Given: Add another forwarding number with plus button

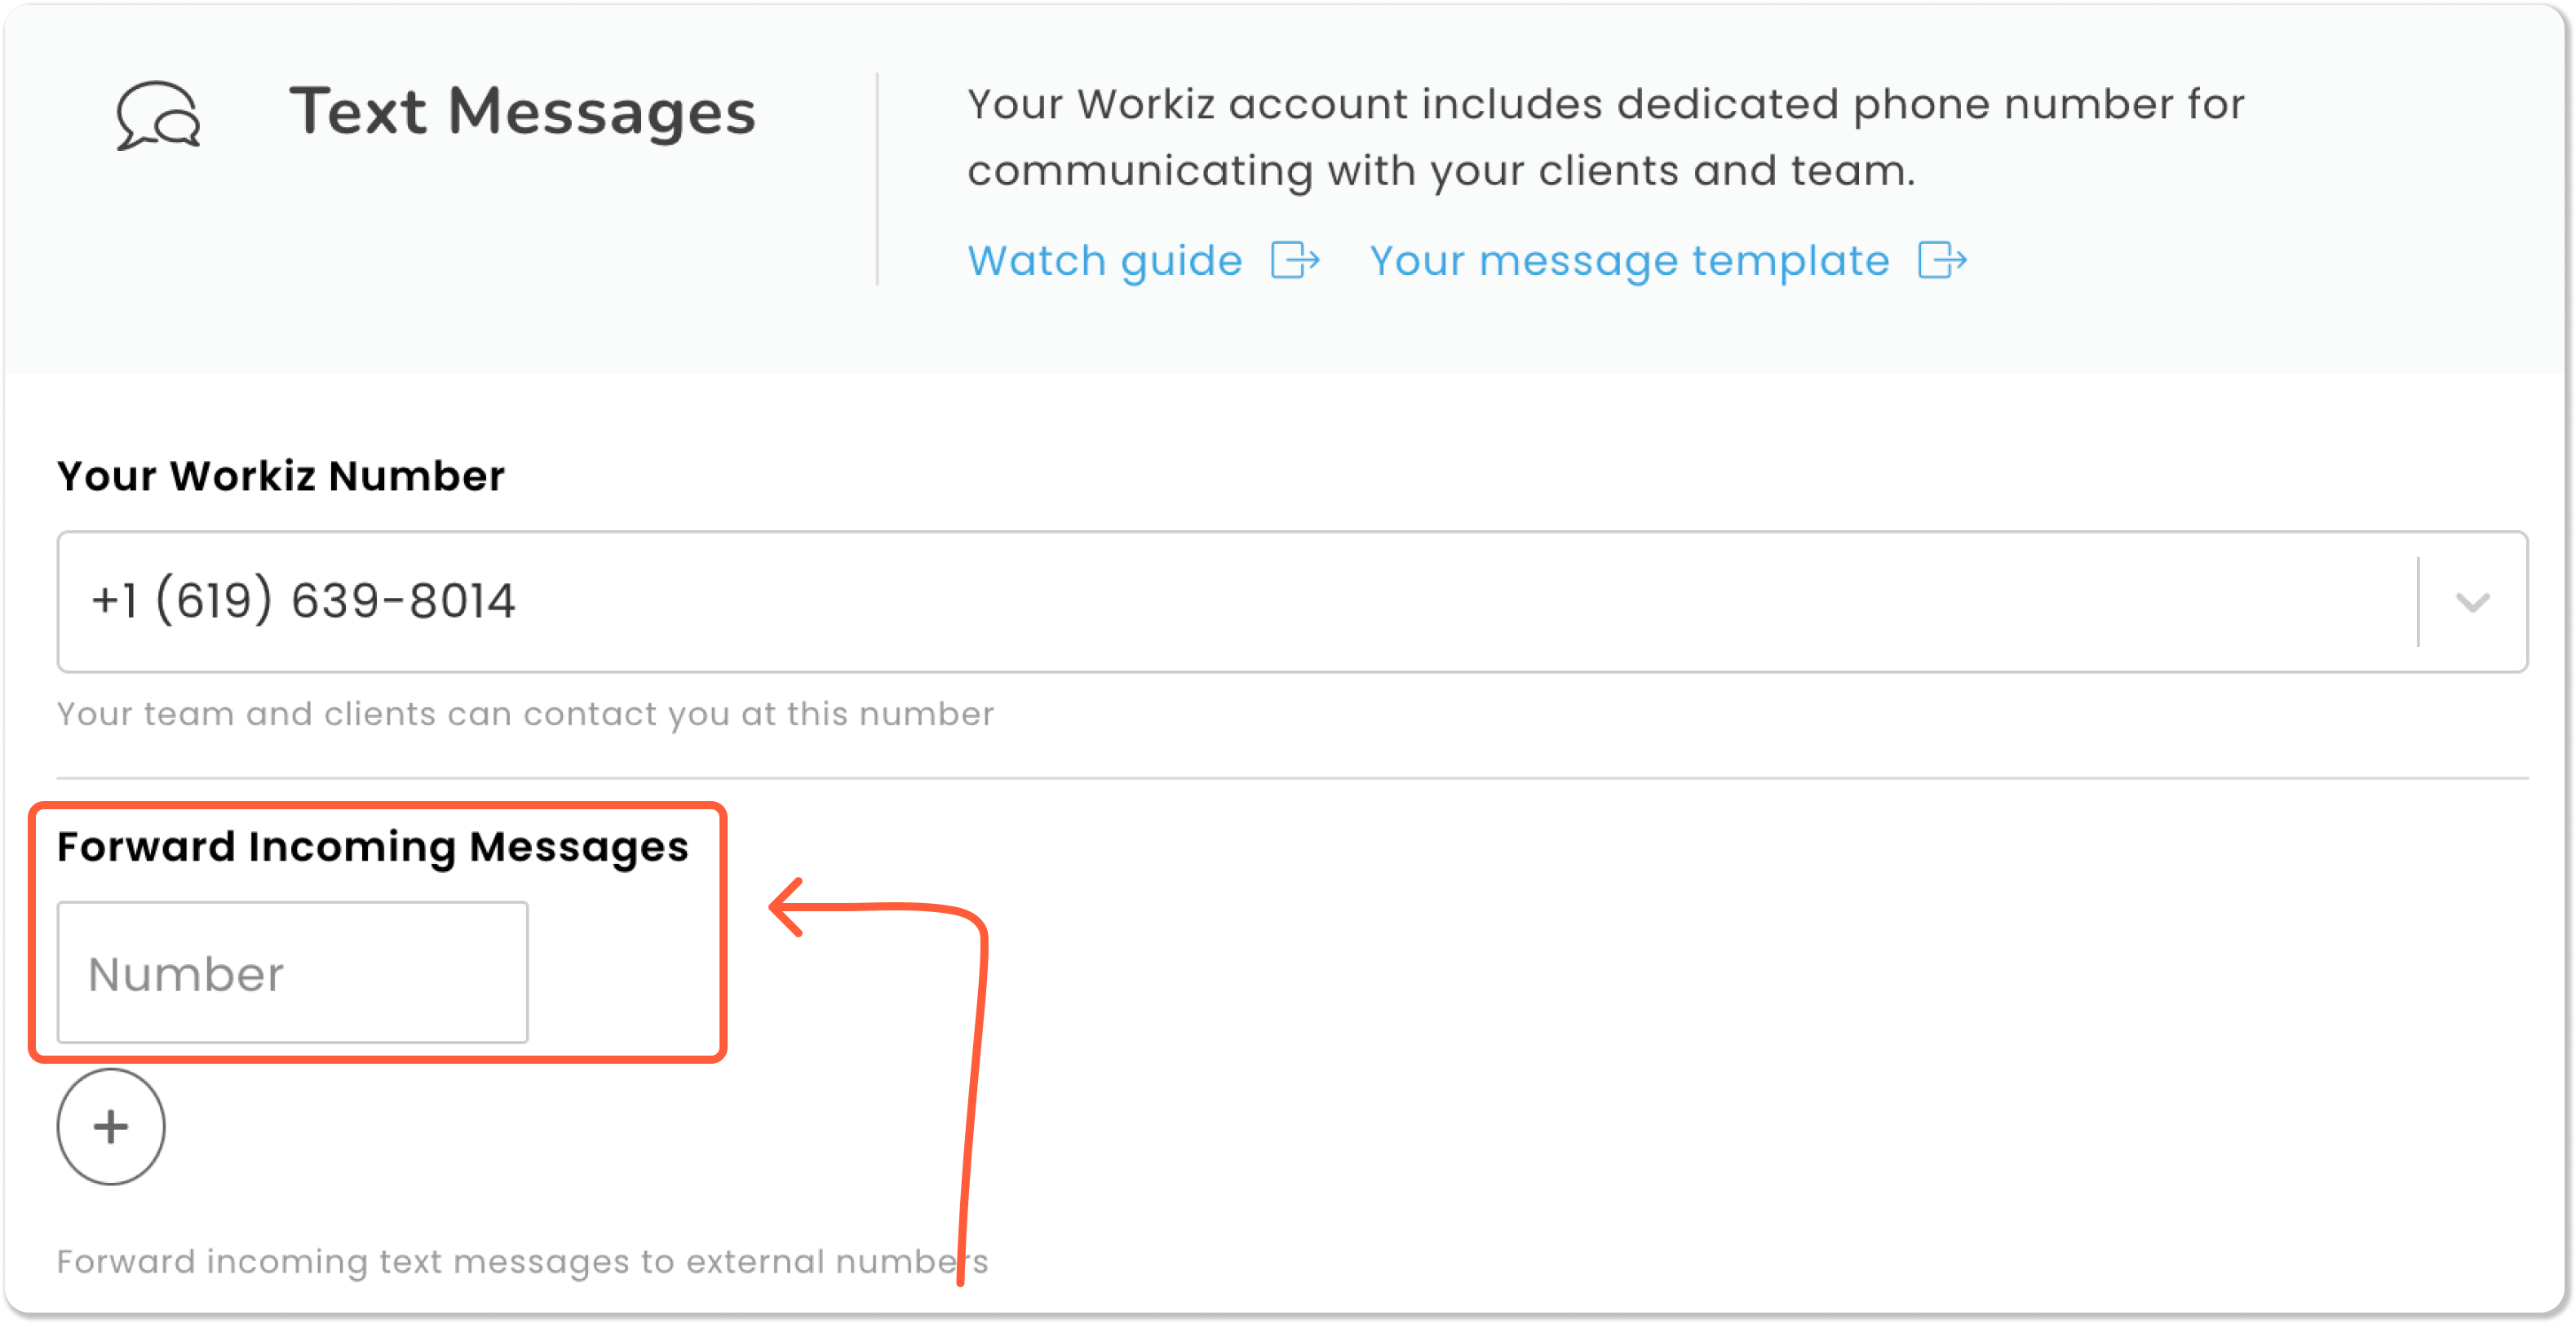Looking at the screenshot, I should pos(111,1127).
